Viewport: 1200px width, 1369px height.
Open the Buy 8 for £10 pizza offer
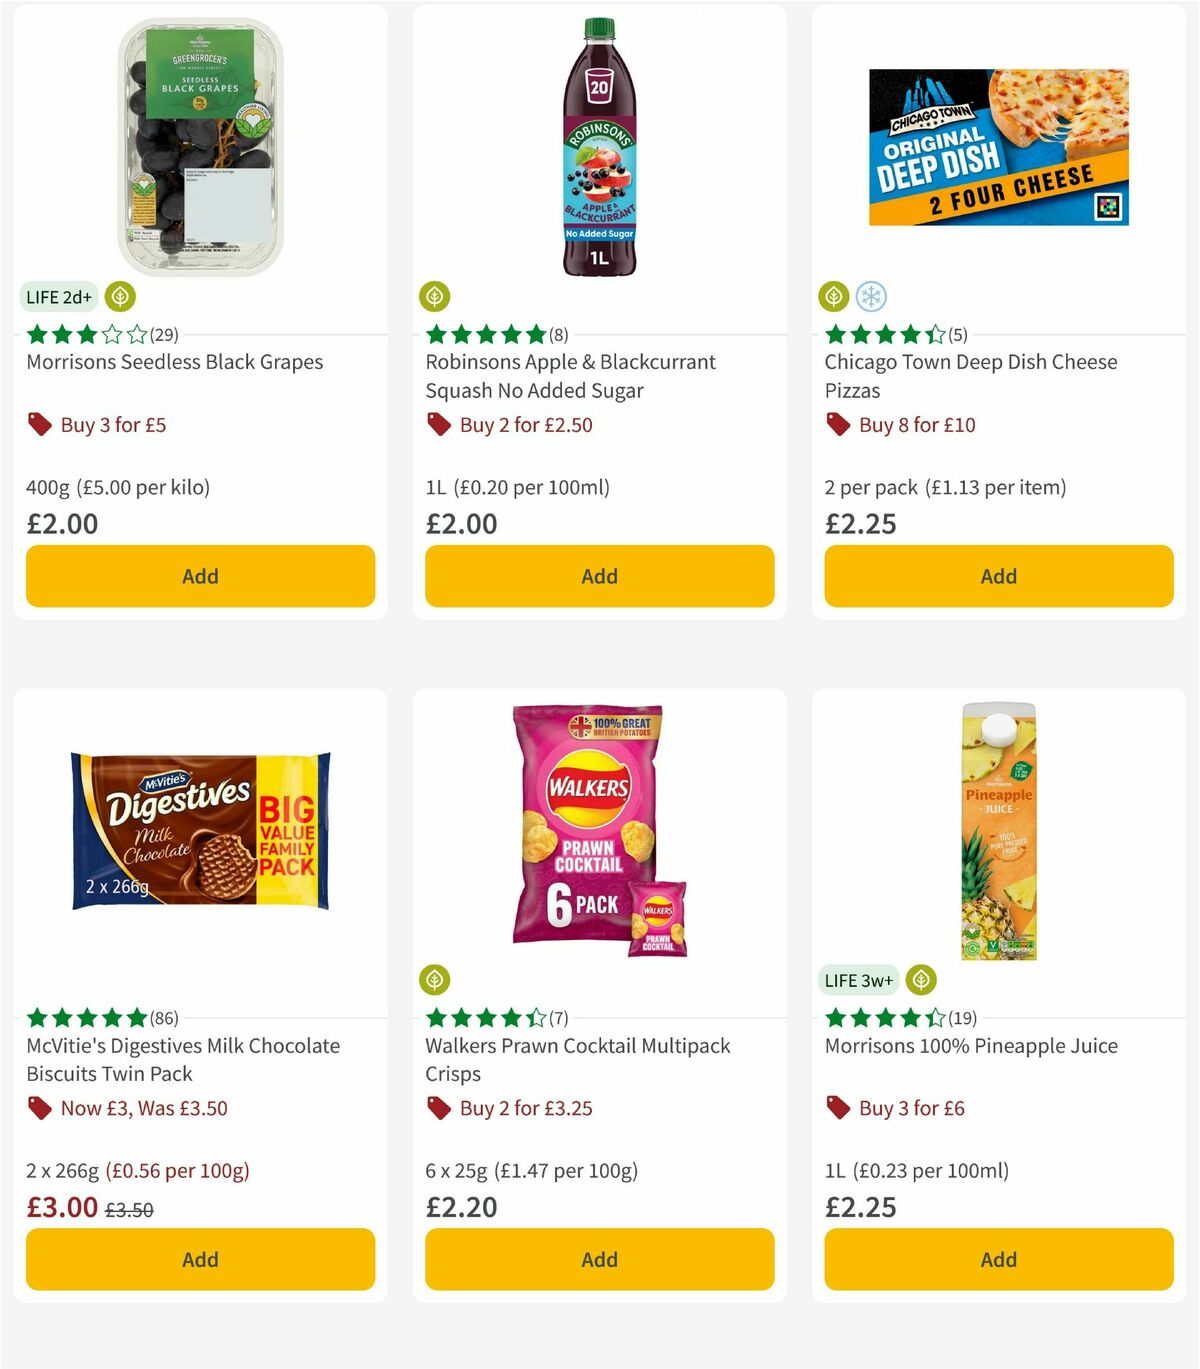point(918,424)
